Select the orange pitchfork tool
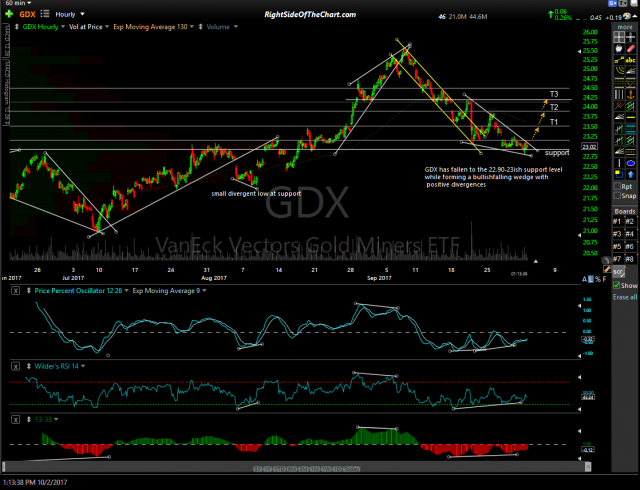The width and height of the screenshot is (640, 490). tap(619, 106)
